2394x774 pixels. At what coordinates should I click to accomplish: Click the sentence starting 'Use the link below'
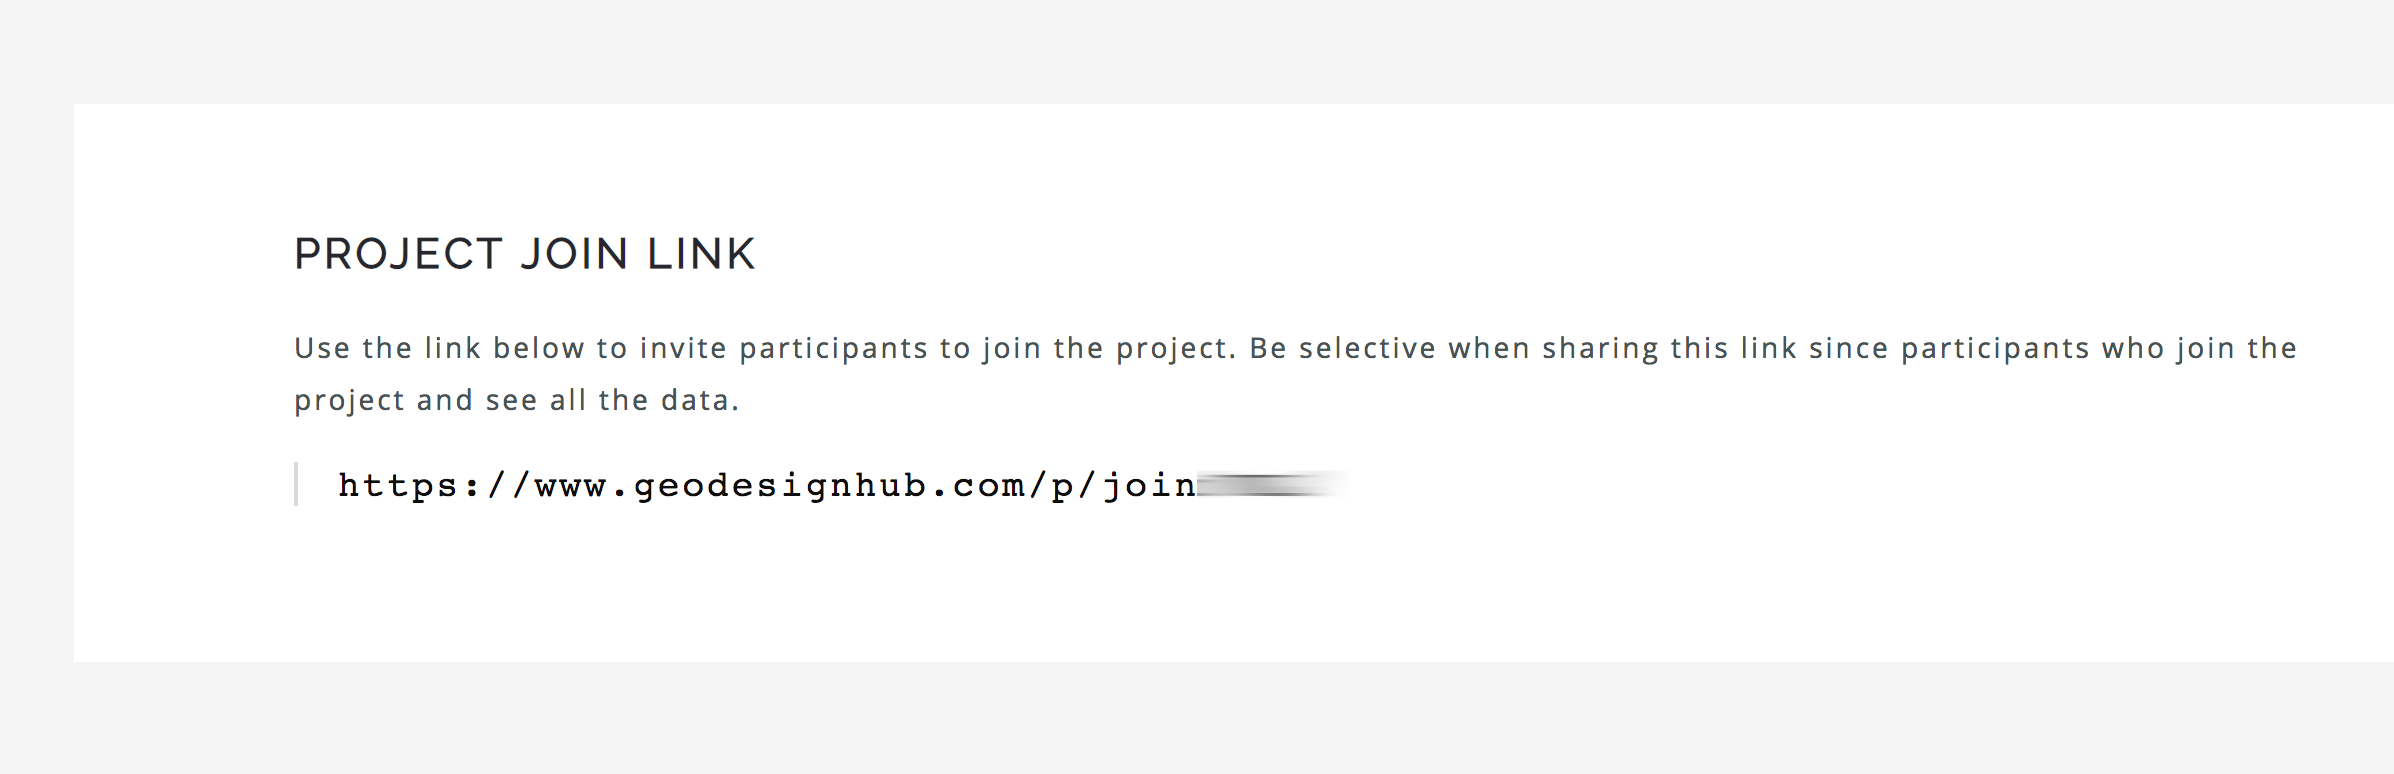point(765,348)
